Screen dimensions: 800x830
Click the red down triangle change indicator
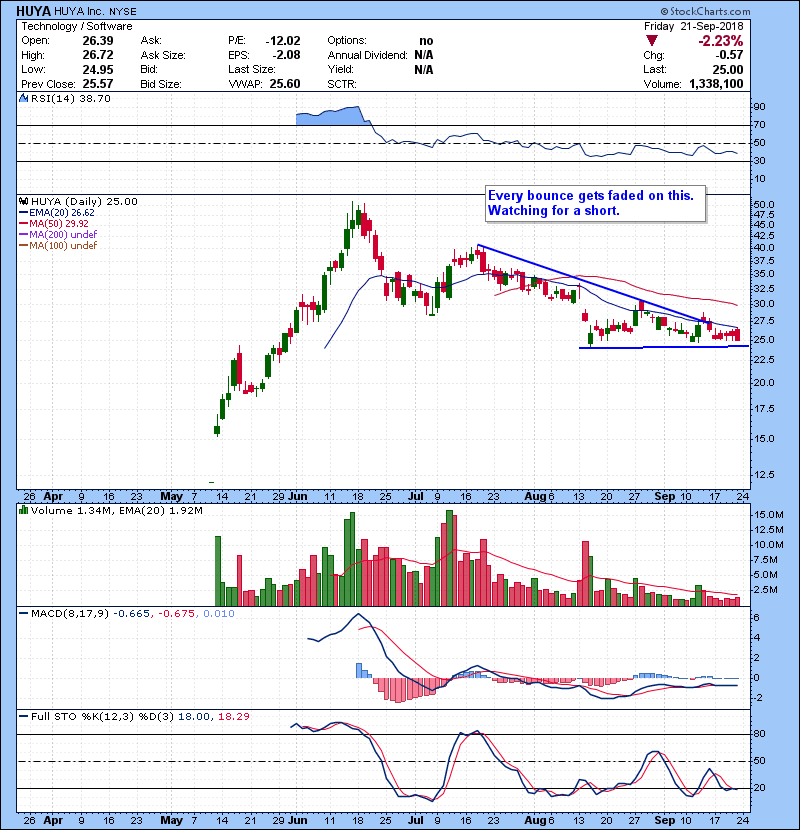[x=652, y=41]
